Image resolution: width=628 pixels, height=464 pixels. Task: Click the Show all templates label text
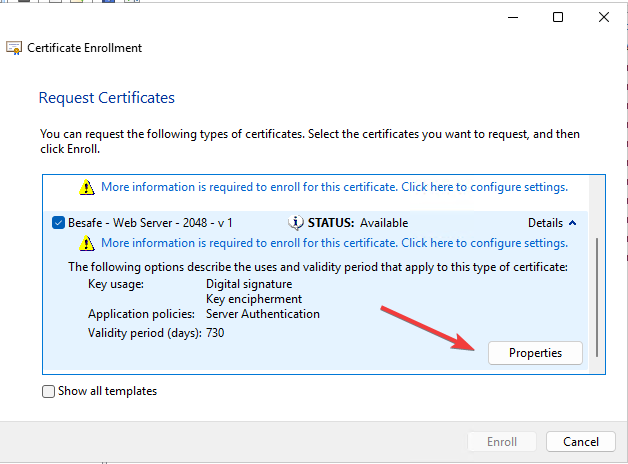tap(107, 391)
